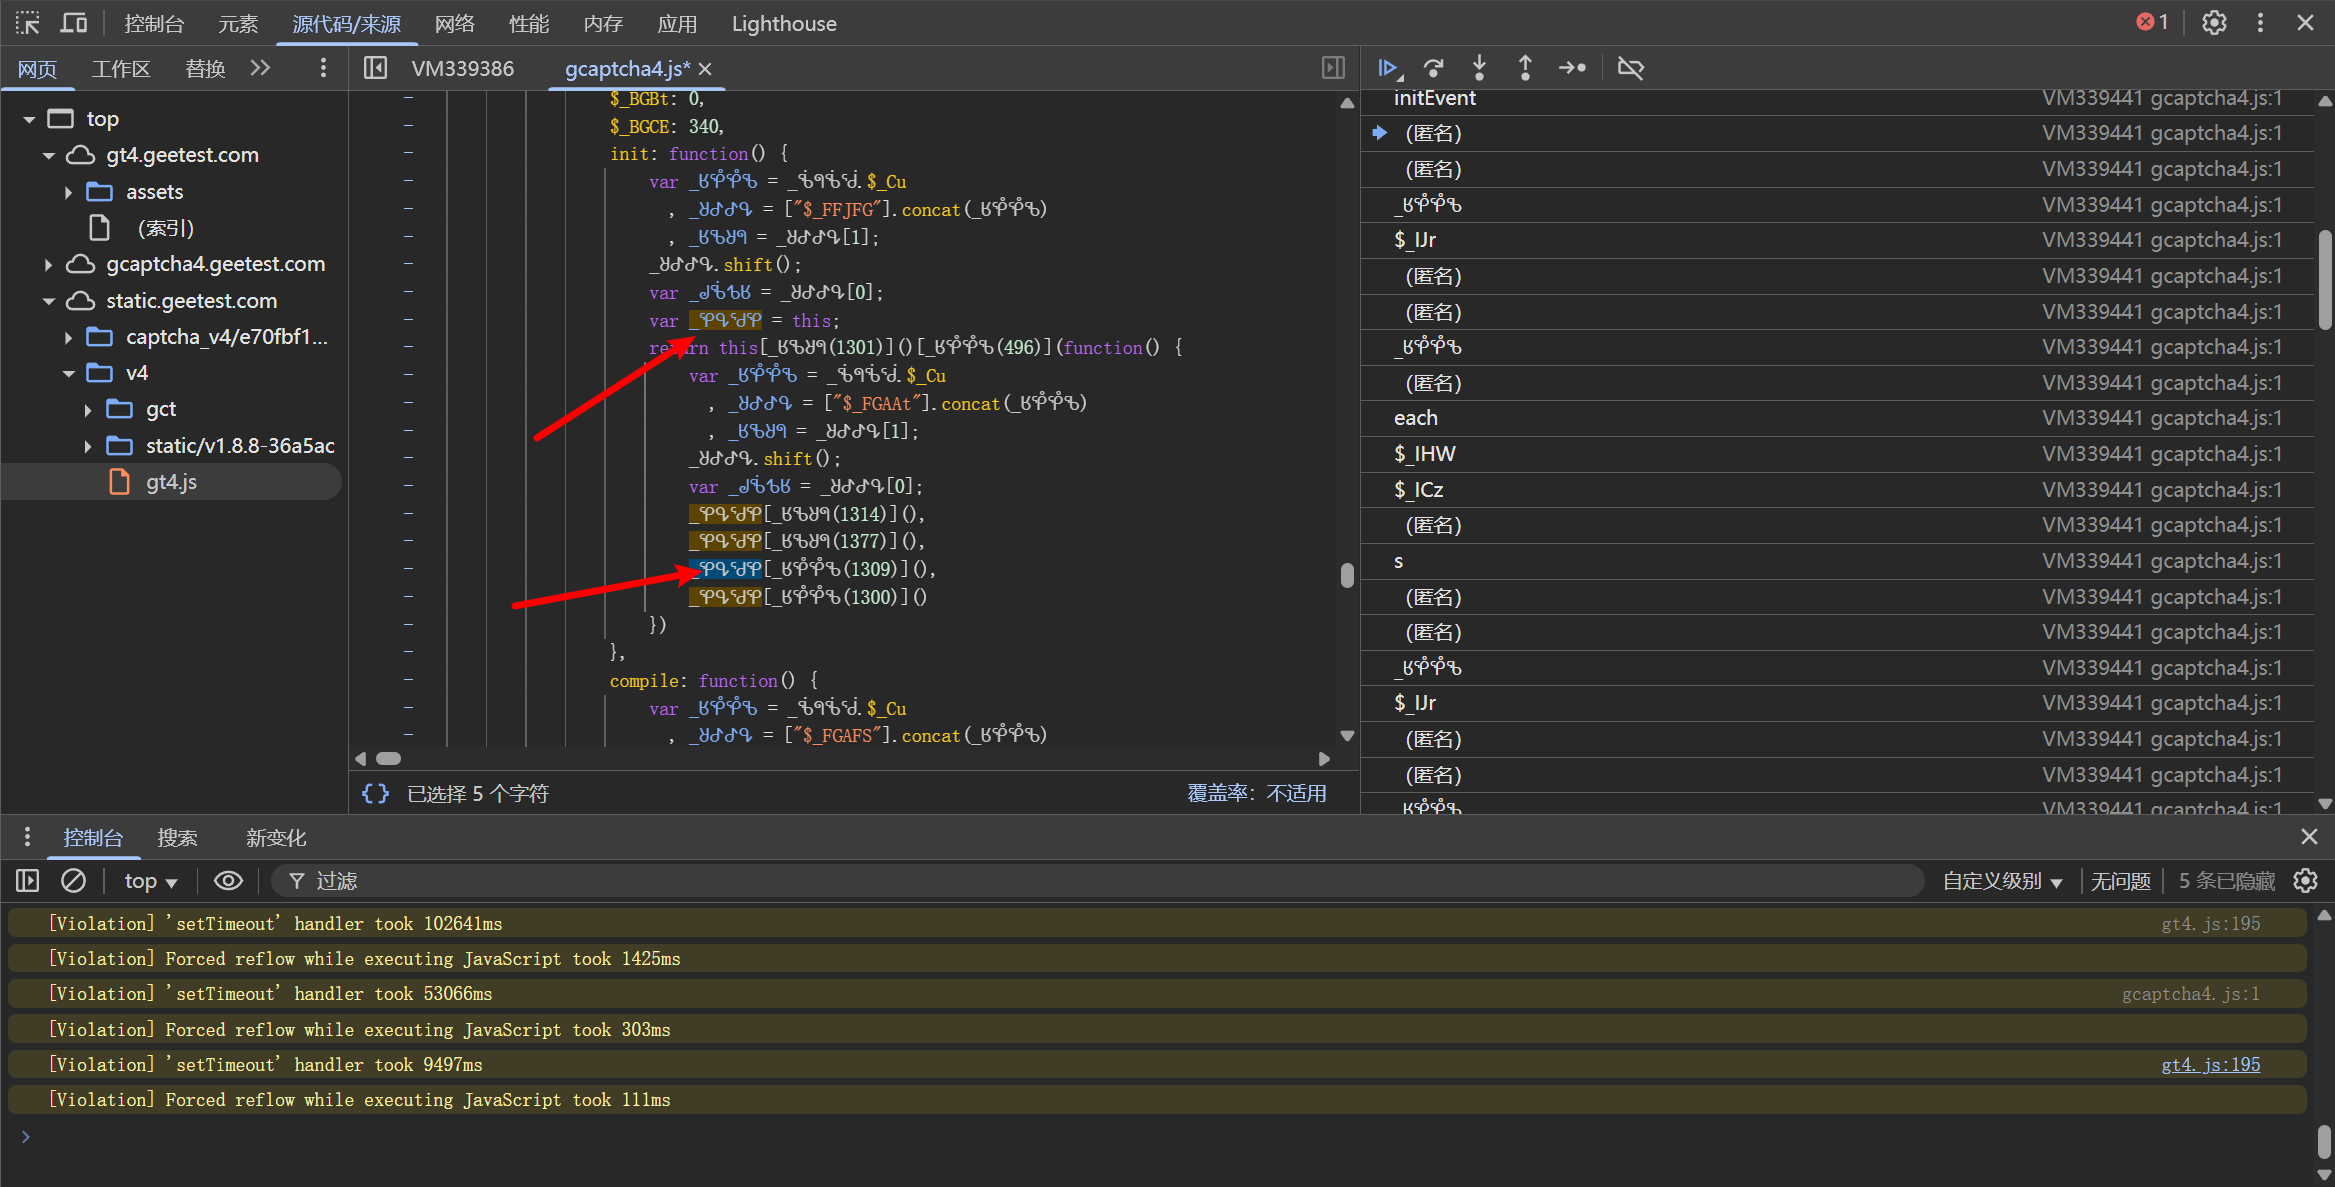Deactivate breakpoints toggle
The width and height of the screenshot is (2335, 1187).
1631,68
